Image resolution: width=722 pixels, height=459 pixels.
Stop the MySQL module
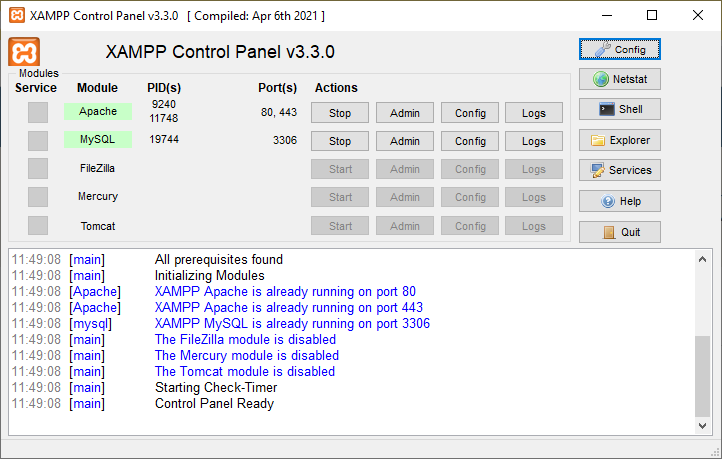point(340,141)
